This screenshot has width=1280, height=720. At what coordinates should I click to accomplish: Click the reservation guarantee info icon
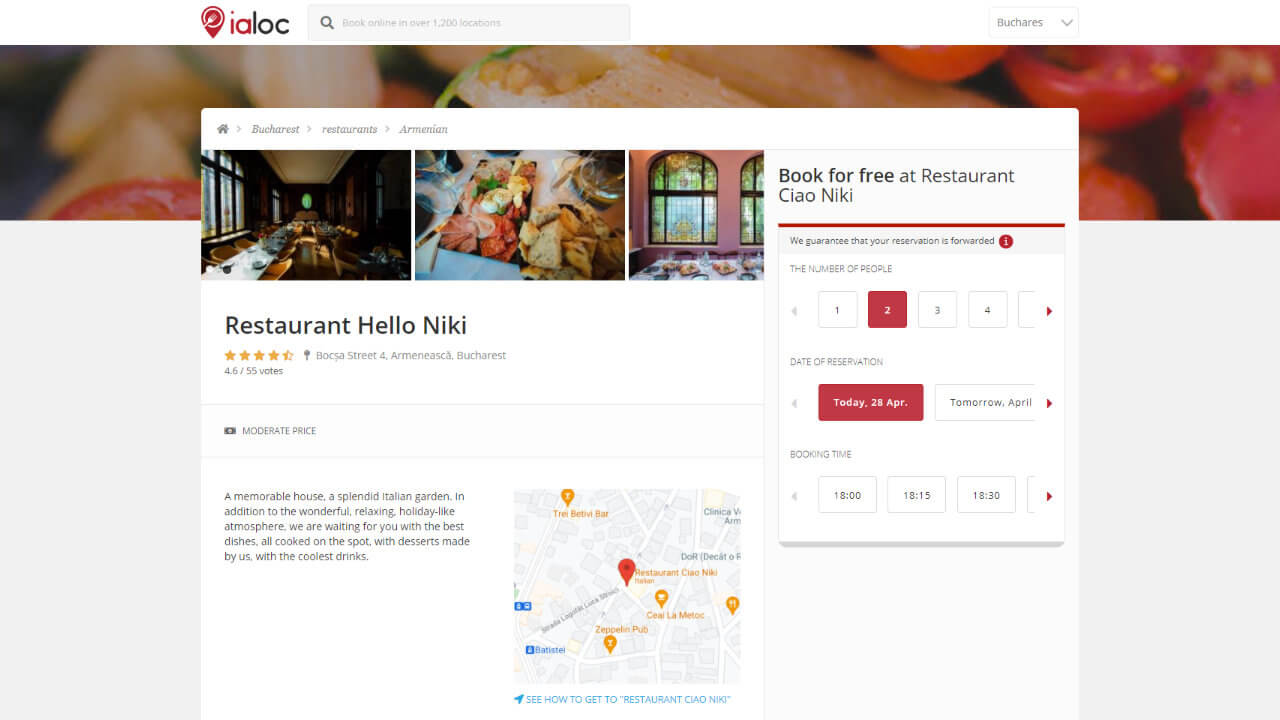coord(1006,241)
